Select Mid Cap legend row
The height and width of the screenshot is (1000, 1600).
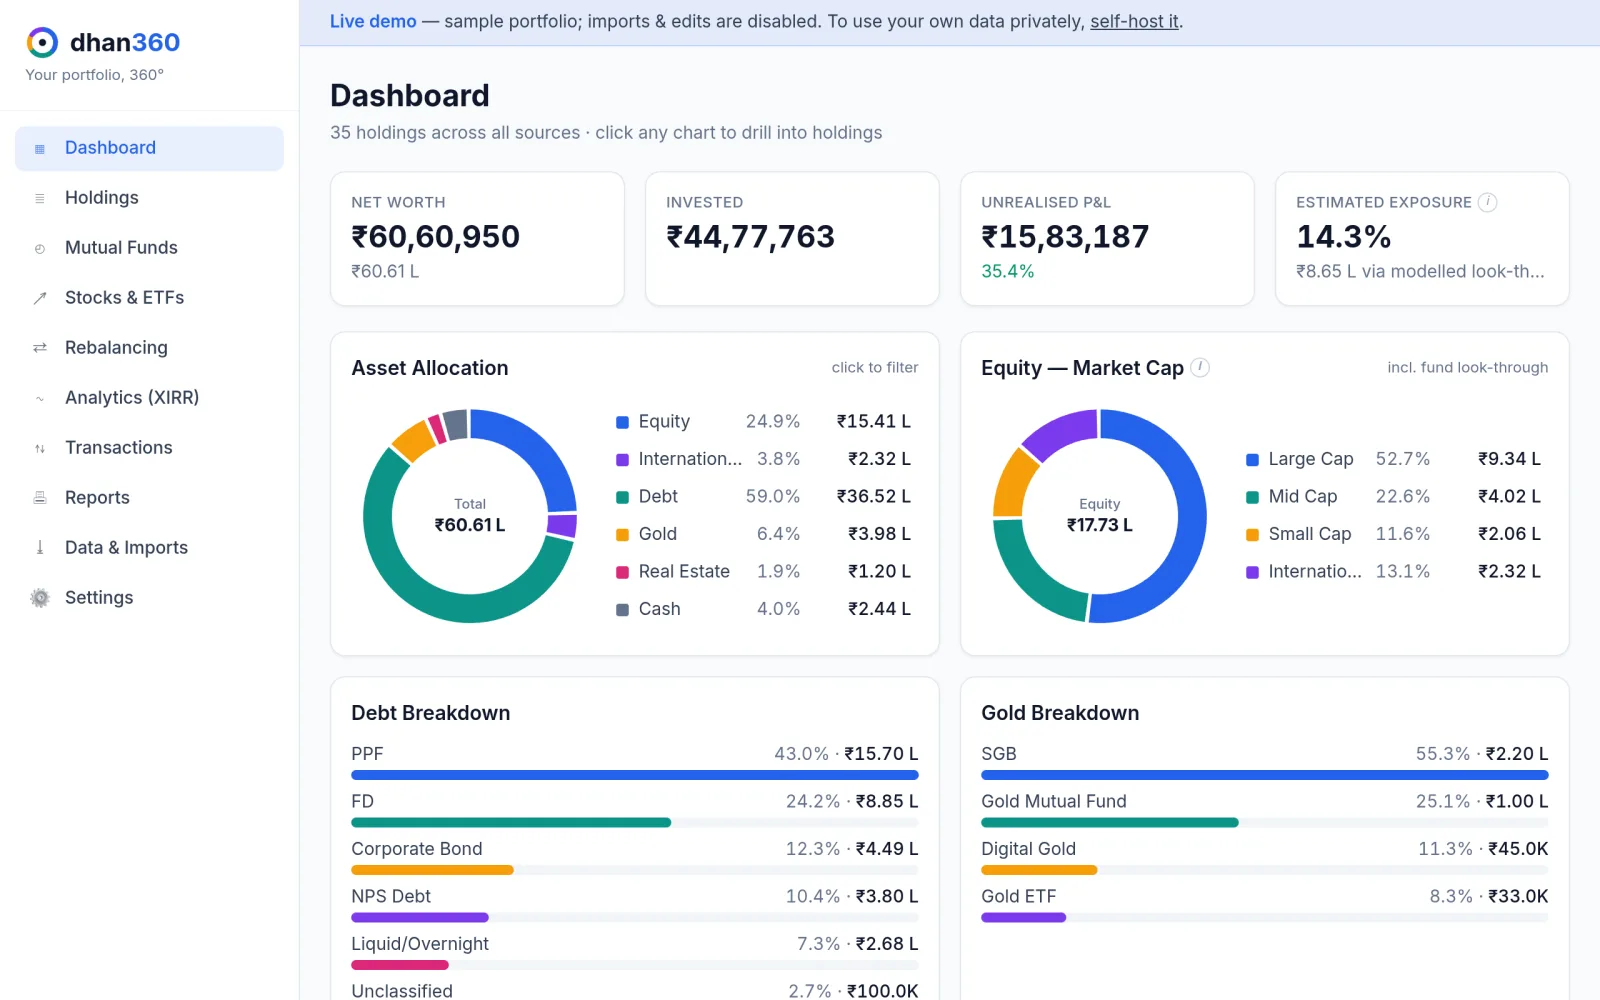1394,496
